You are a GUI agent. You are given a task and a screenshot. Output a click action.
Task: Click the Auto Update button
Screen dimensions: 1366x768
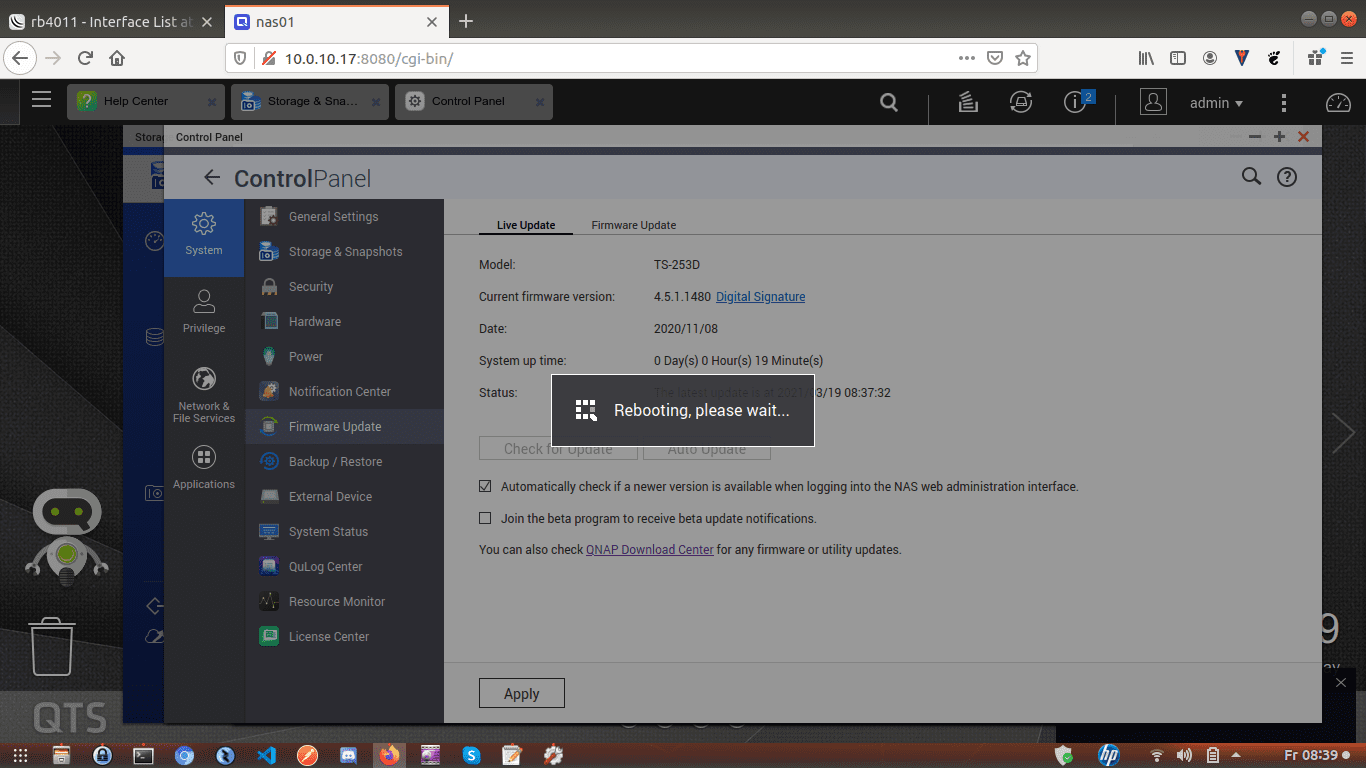coord(707,449)
